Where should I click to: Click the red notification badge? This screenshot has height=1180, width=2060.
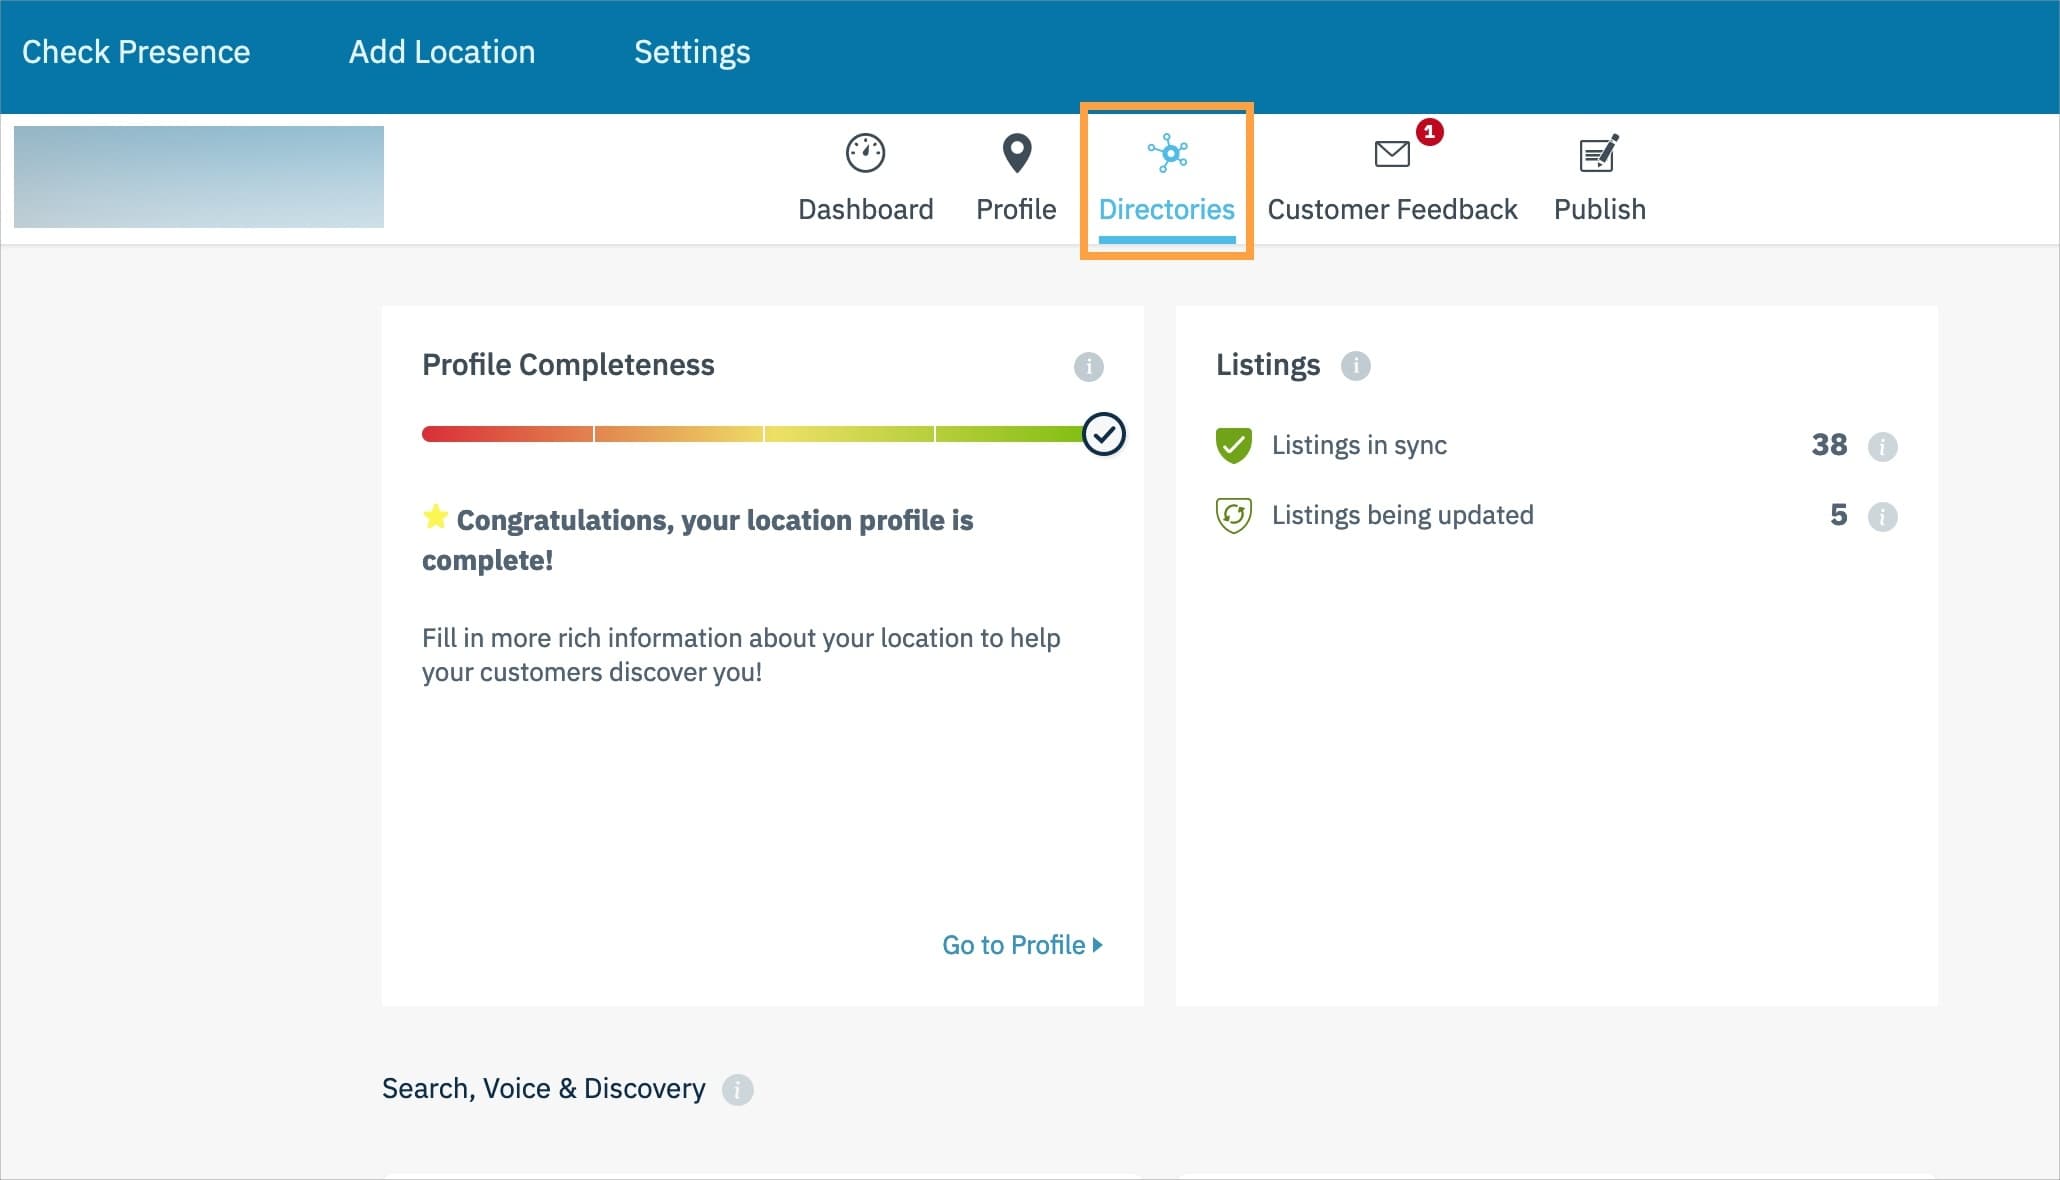point(1429,132)
